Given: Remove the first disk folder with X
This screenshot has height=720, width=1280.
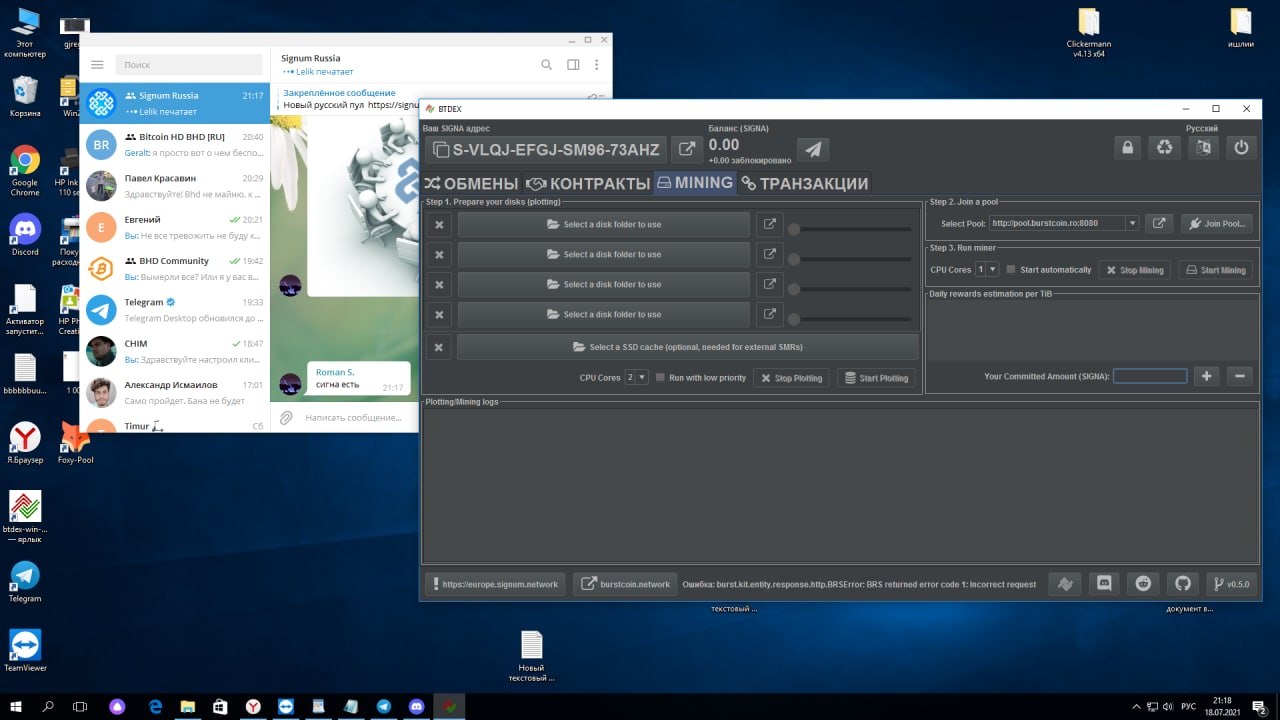Looking at the screenshot, I should click(439, 225).
